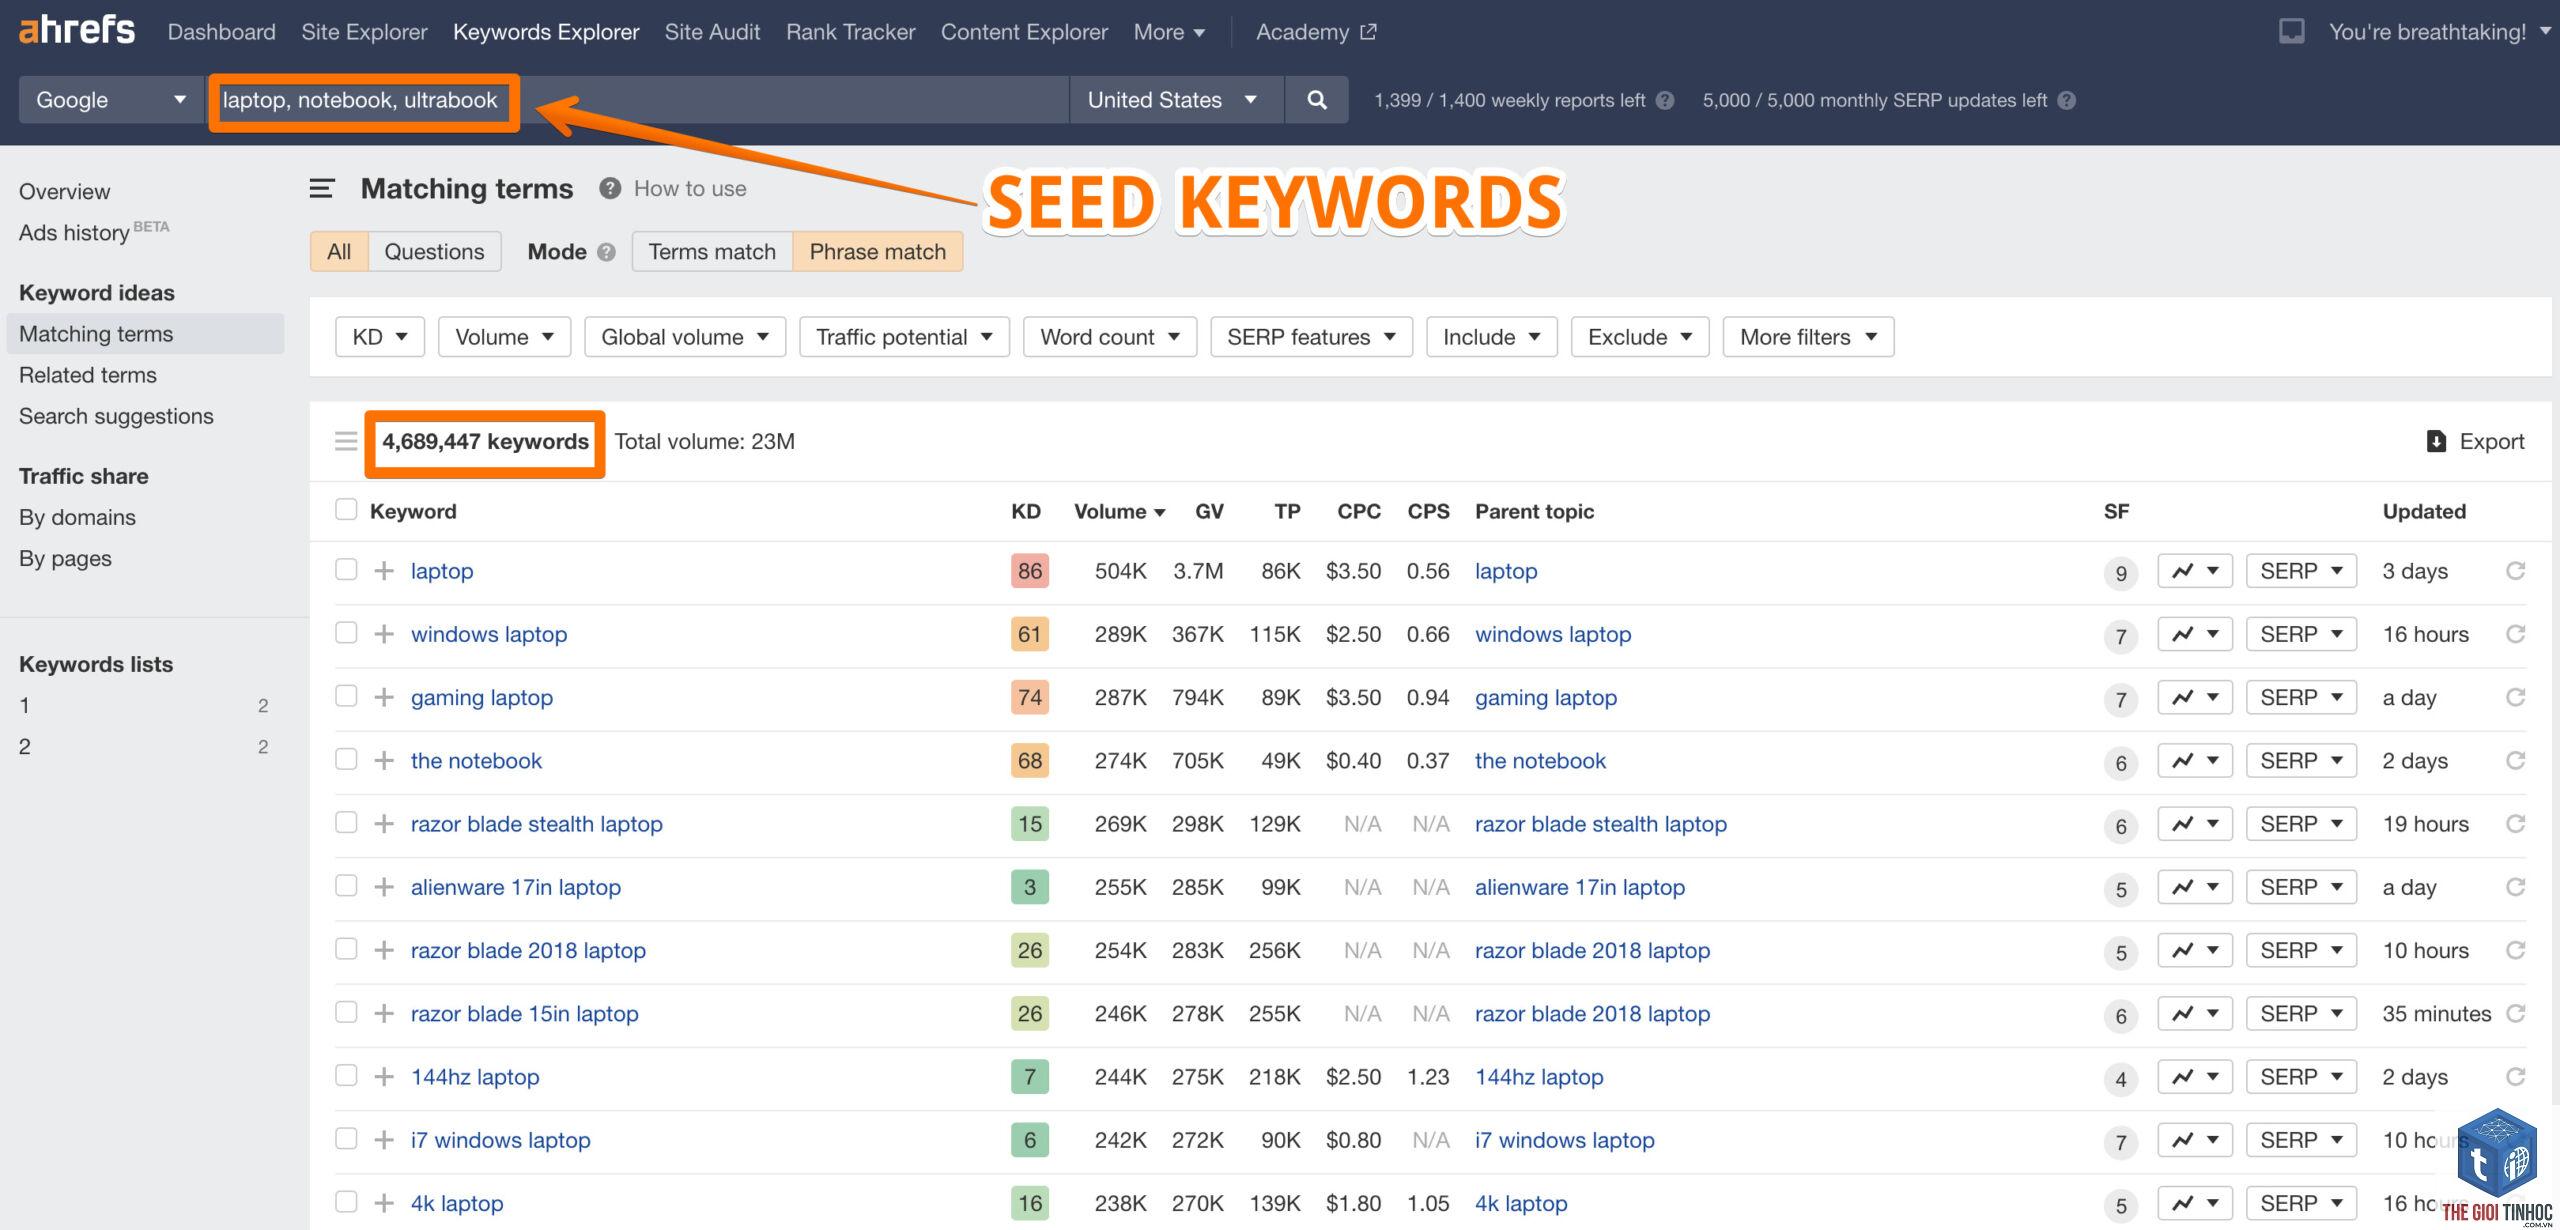Open the United States country dropdown
Screen dimensions: 2560x1230
click(1176, 100)
